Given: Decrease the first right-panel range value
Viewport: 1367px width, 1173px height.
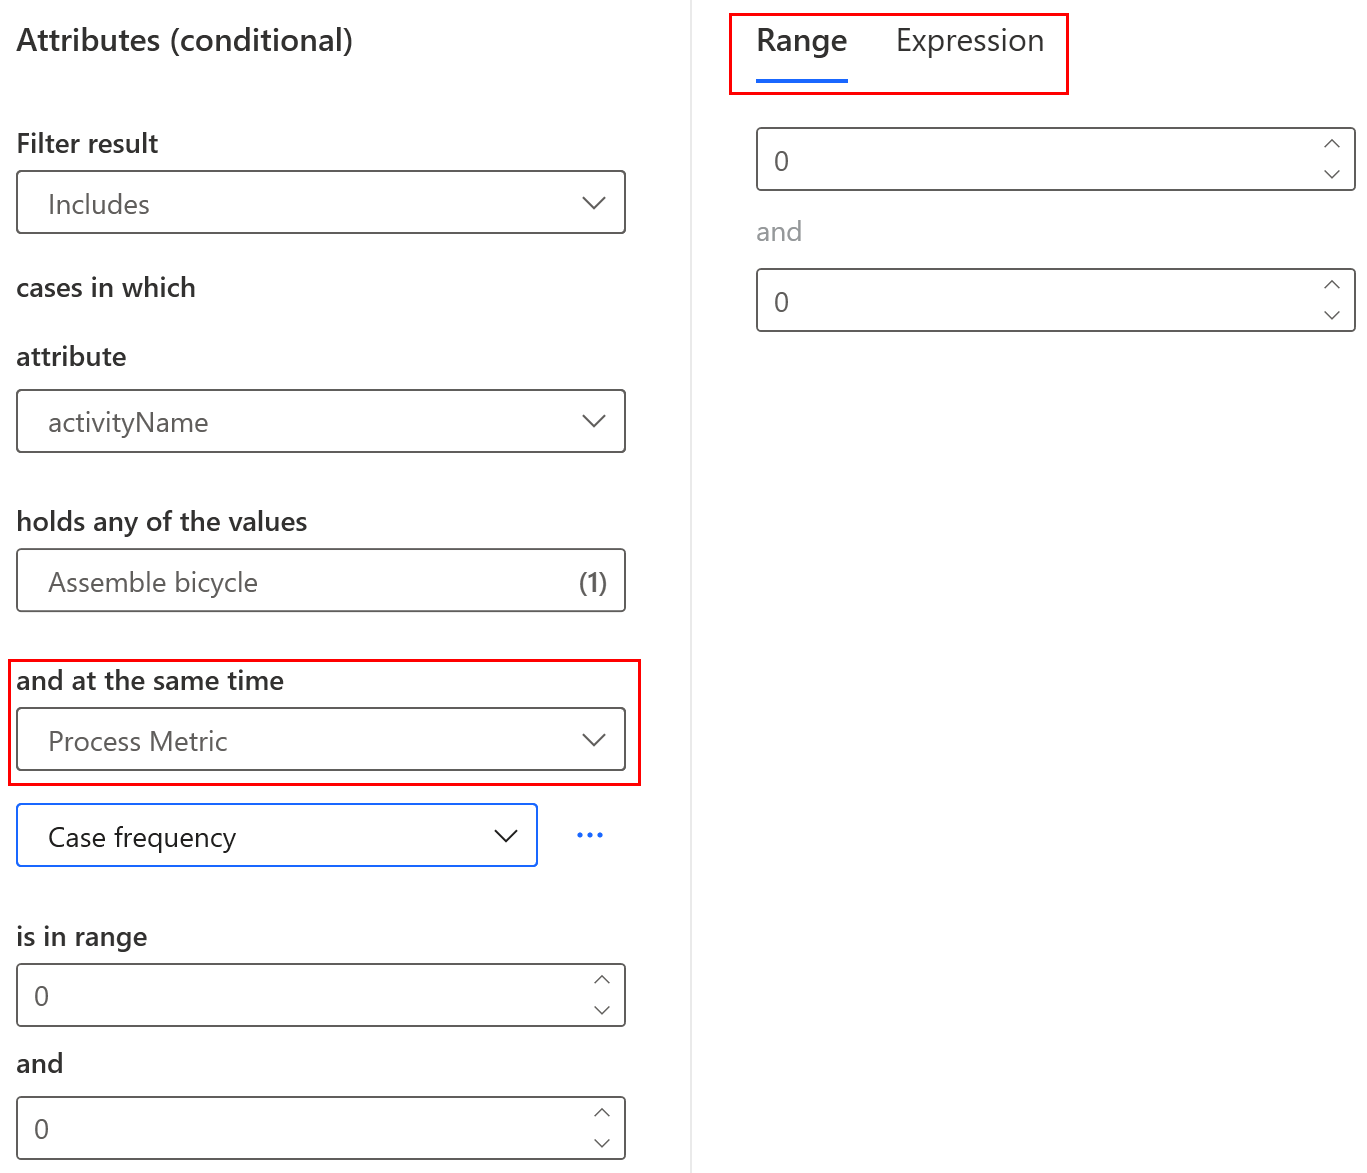Looking at the screenshot, I should 1331,174.
